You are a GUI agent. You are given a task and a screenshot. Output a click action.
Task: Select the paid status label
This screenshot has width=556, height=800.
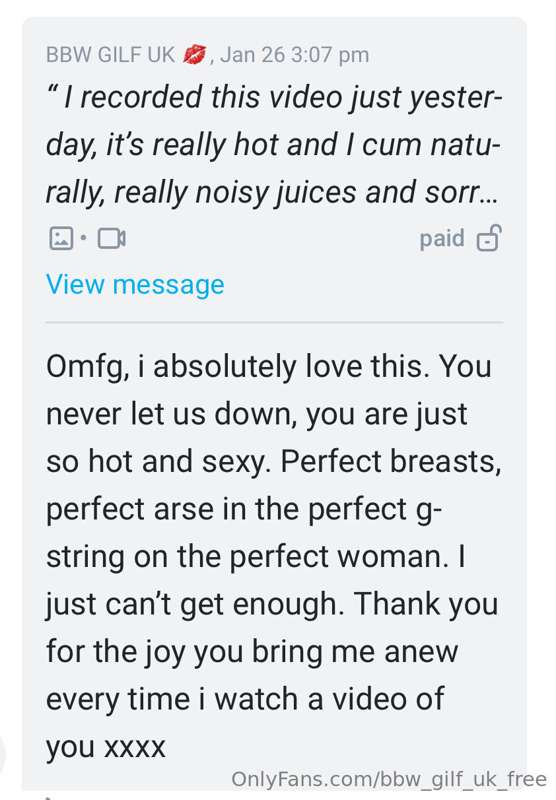point(442,238)
